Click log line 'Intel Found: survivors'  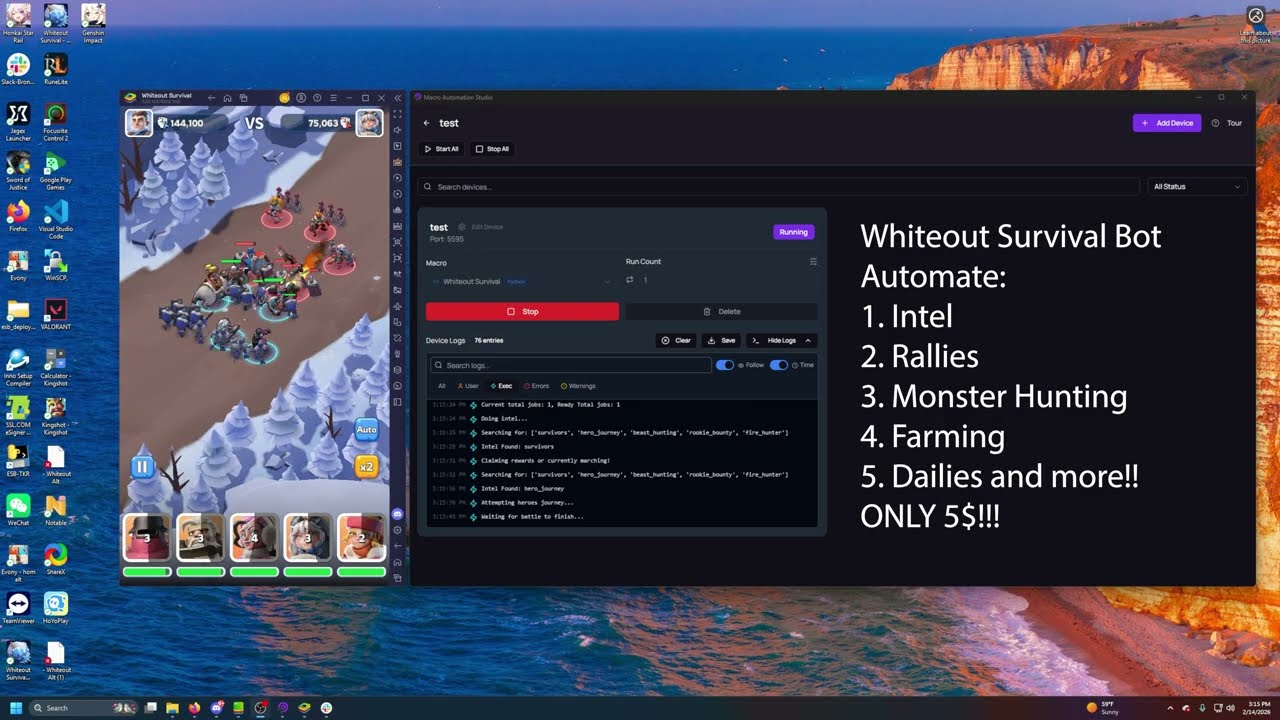tap(517, 446)
